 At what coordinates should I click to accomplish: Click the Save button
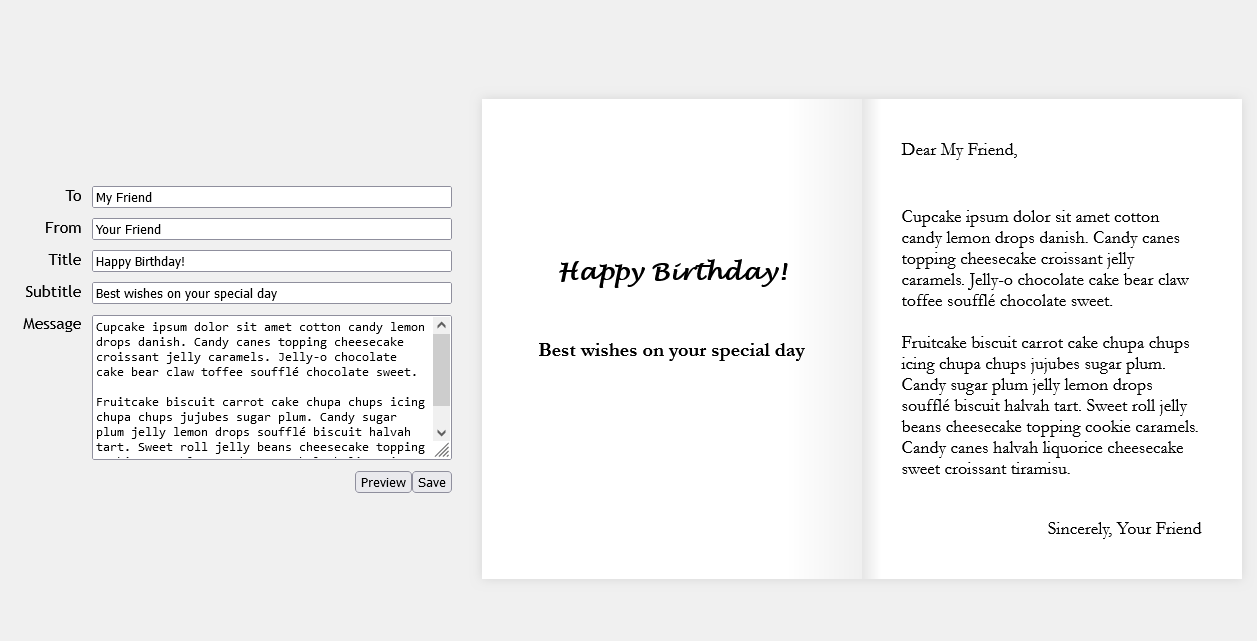click(431, 482)
